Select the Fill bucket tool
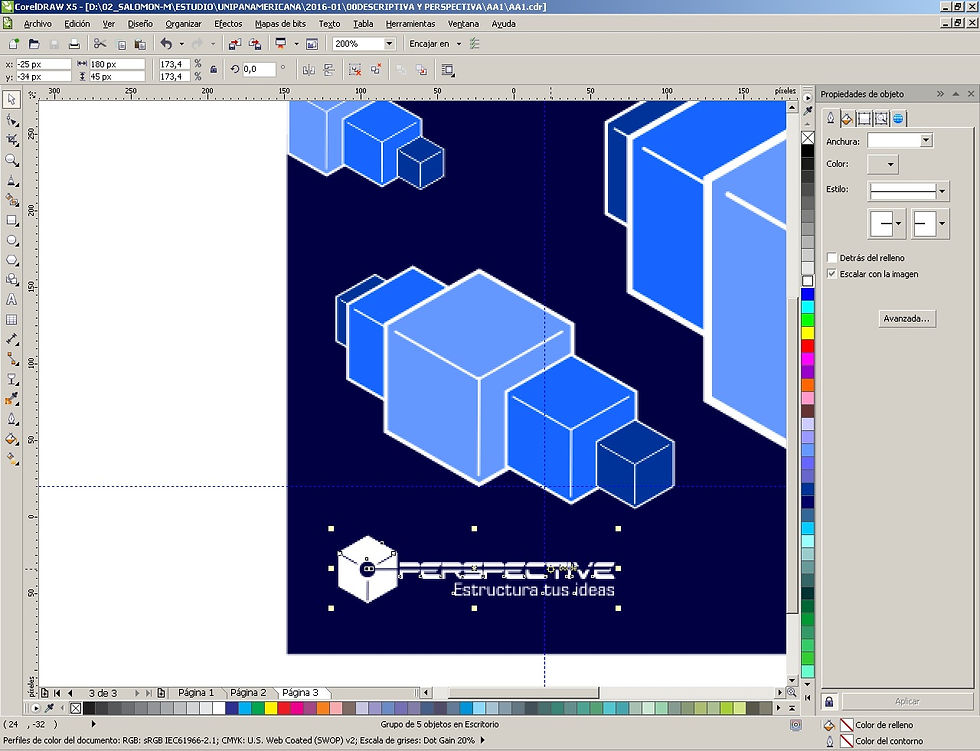This screenshot has height=751, width=980. (x=11, y=439)
